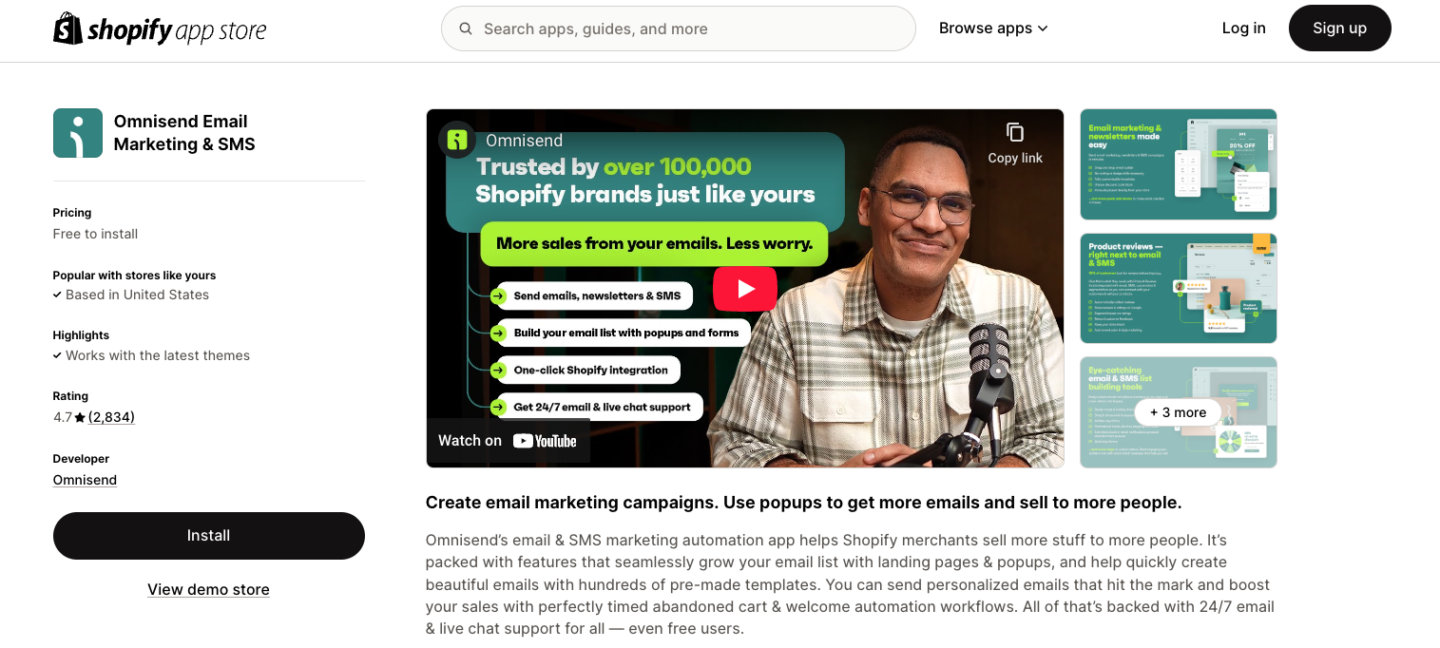Open the Omnisend channel avatar in video

click(x=457, y=140)
